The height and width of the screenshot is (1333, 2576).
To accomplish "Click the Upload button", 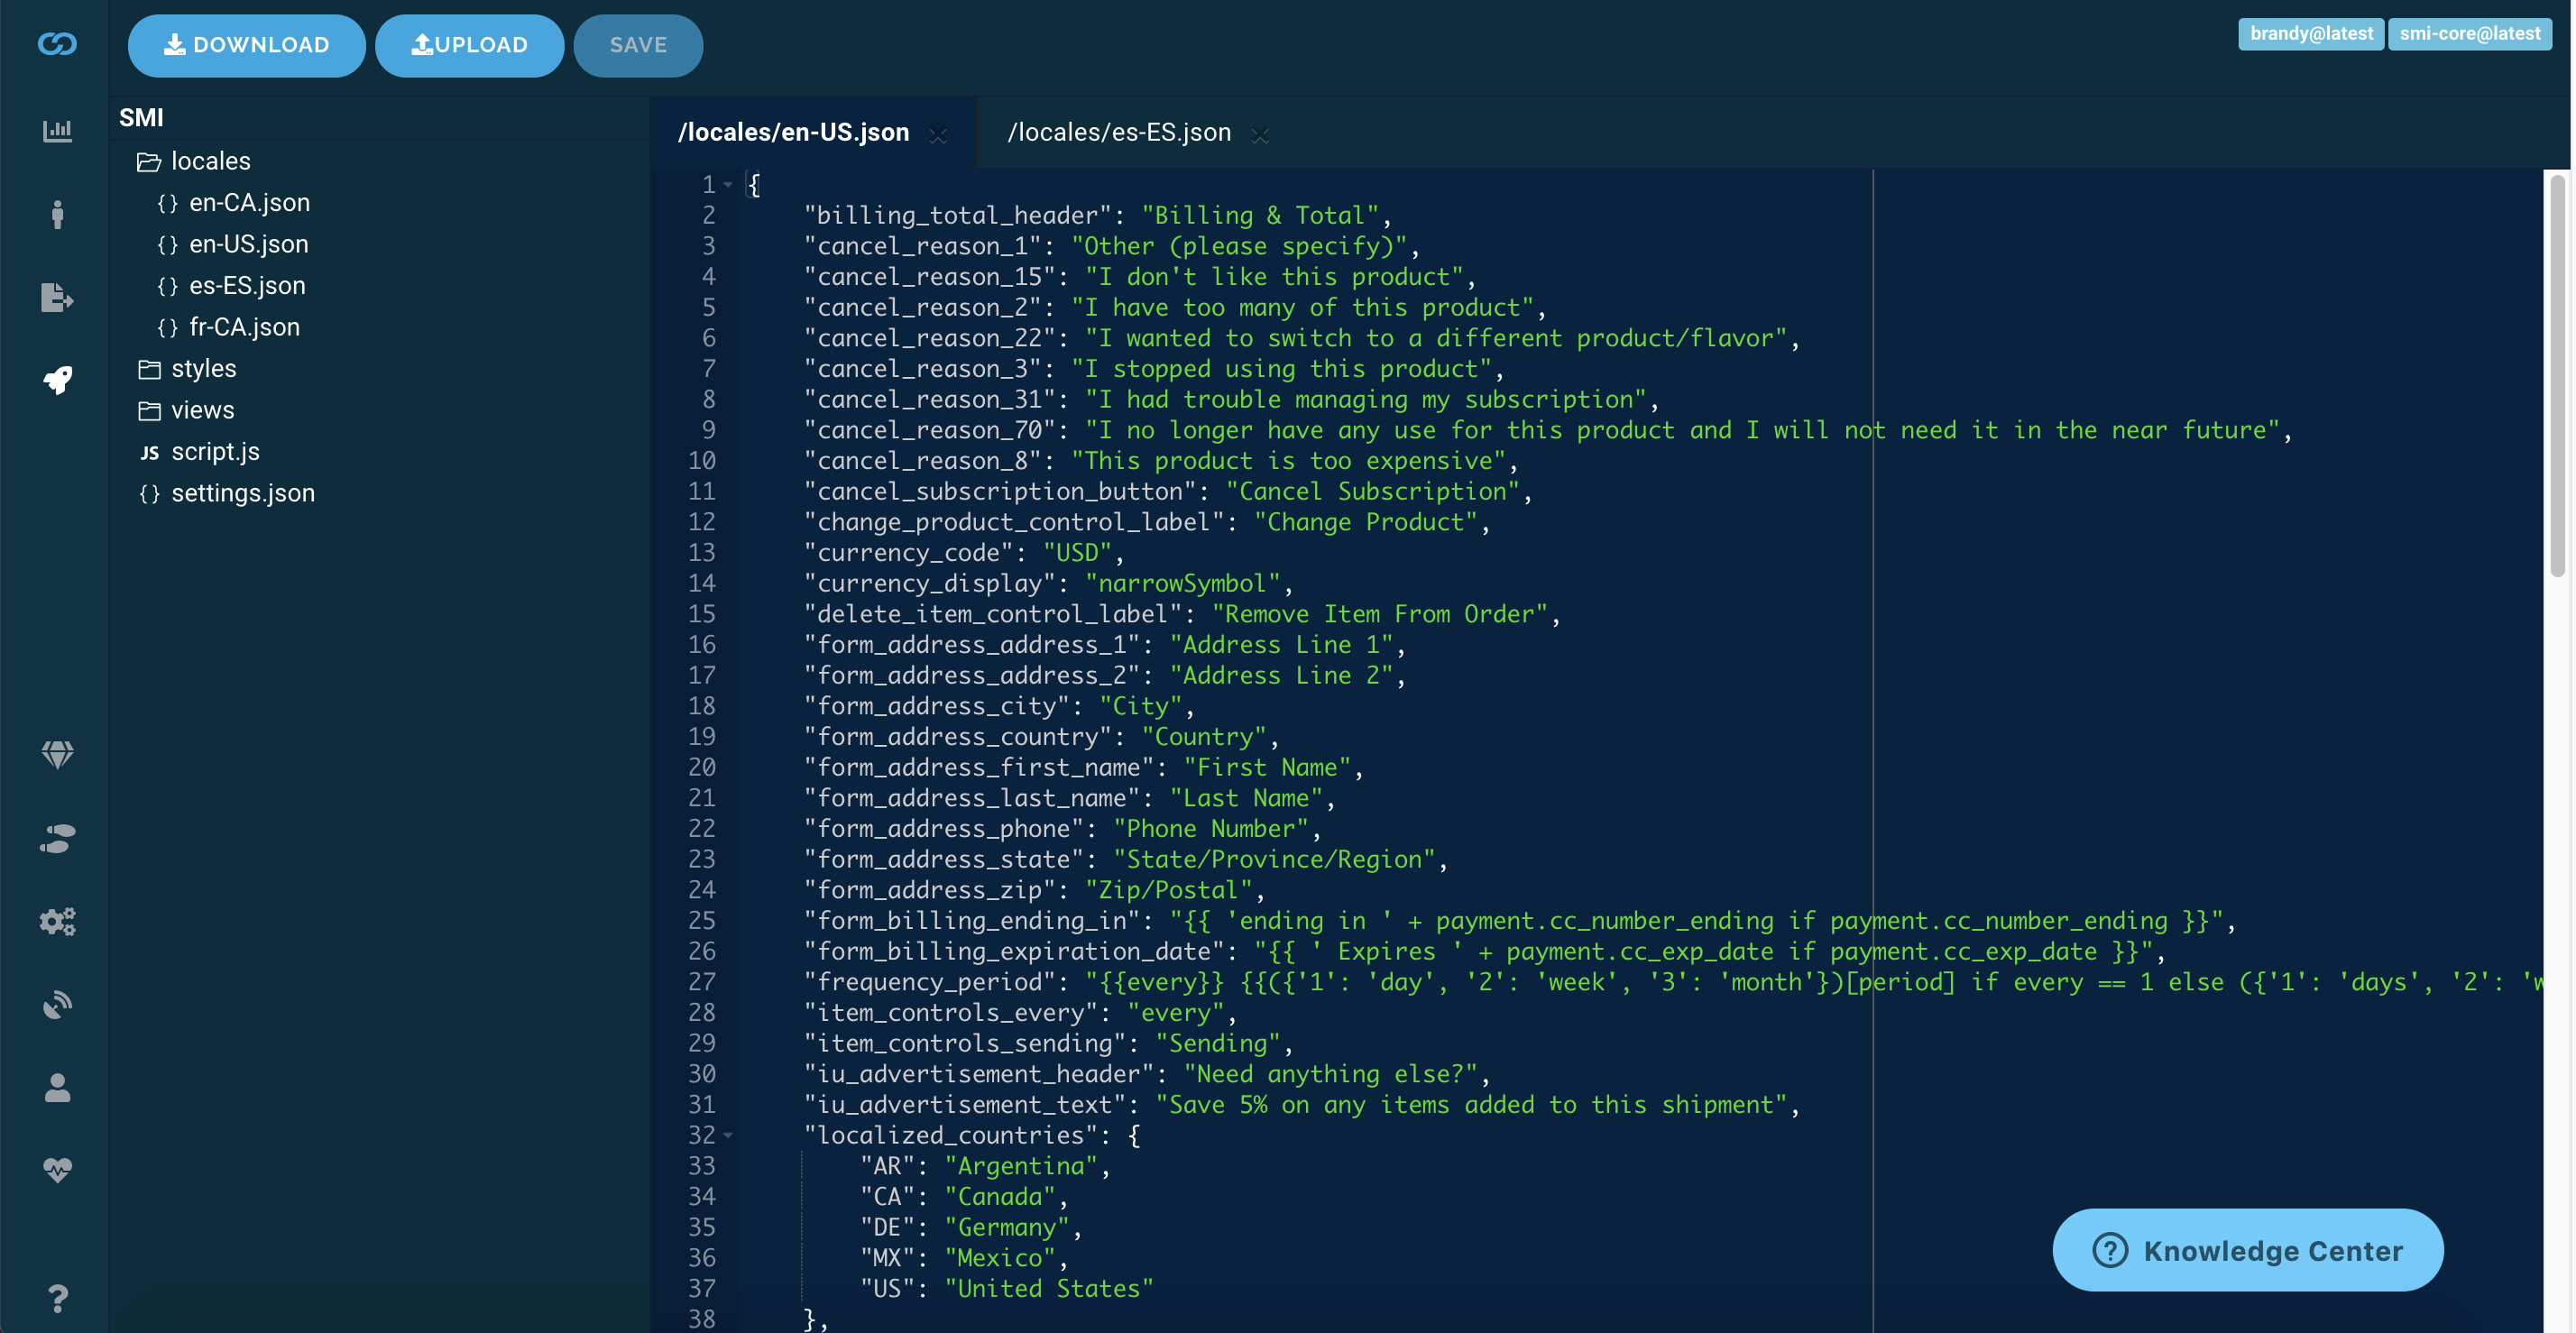I will (469, 45).
